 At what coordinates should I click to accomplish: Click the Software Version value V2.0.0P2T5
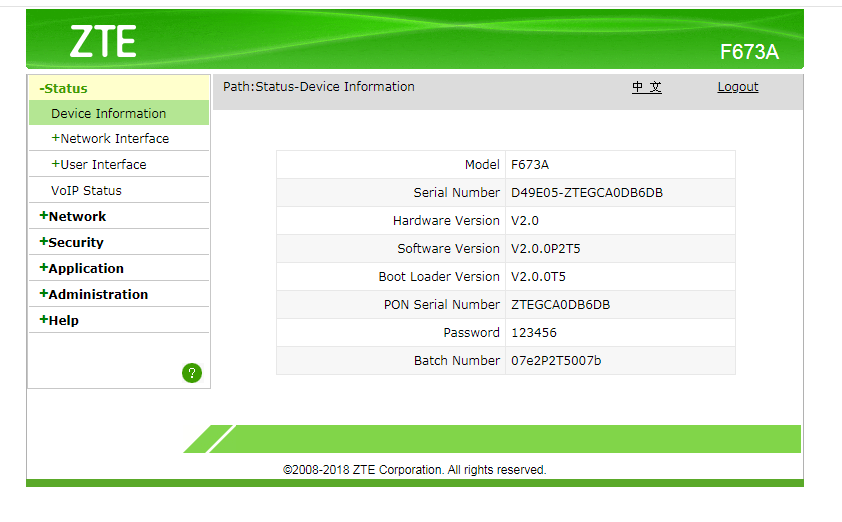(x=546, y=249)
